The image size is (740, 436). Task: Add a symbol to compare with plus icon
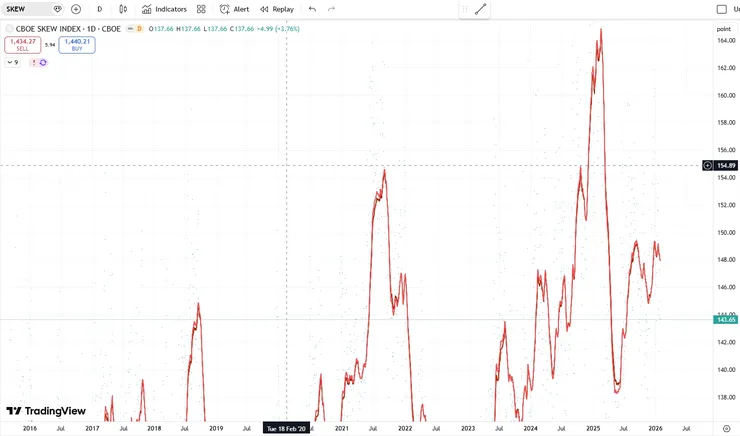tap(76, 9)
